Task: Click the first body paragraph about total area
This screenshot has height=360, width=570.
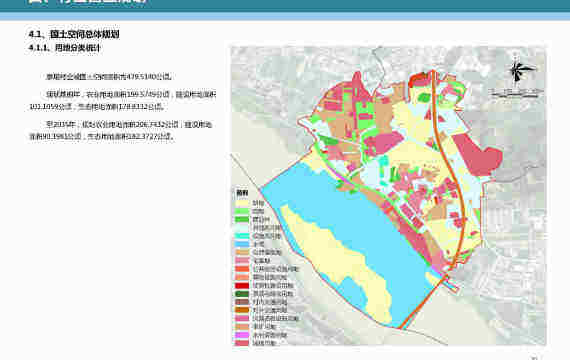Action: pyautogui.click(x=109, y=77)
